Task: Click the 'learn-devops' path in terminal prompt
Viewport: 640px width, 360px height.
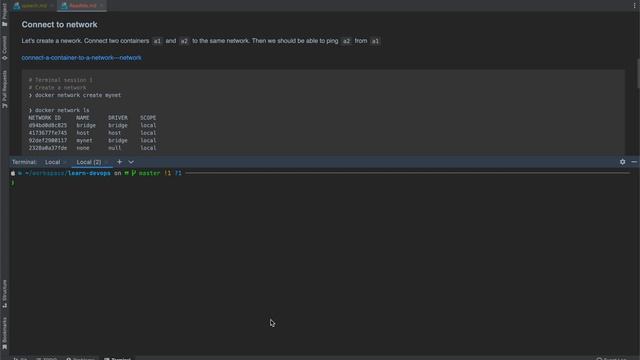Action: click(x=89, y=173)
